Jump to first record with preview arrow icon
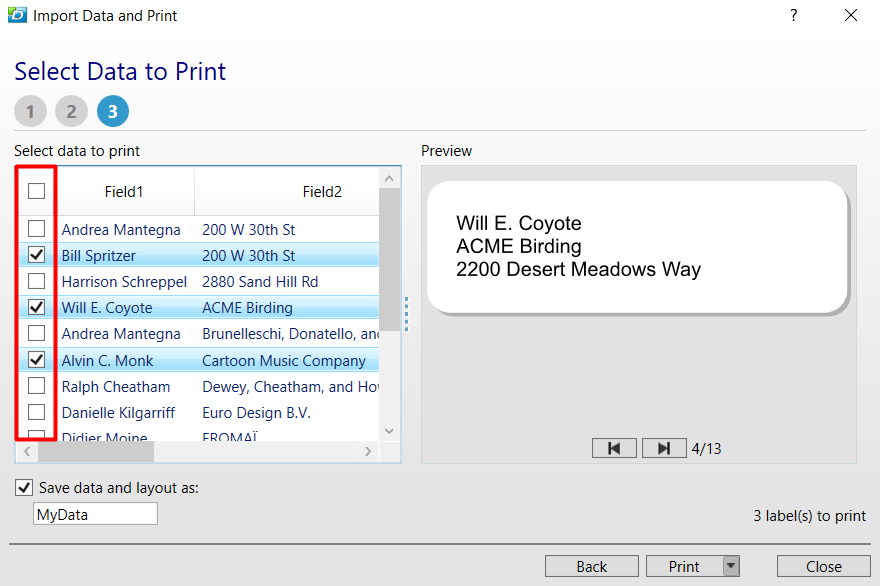The height and width of the screenshot is (586, 880). click(x=614, y=448)
